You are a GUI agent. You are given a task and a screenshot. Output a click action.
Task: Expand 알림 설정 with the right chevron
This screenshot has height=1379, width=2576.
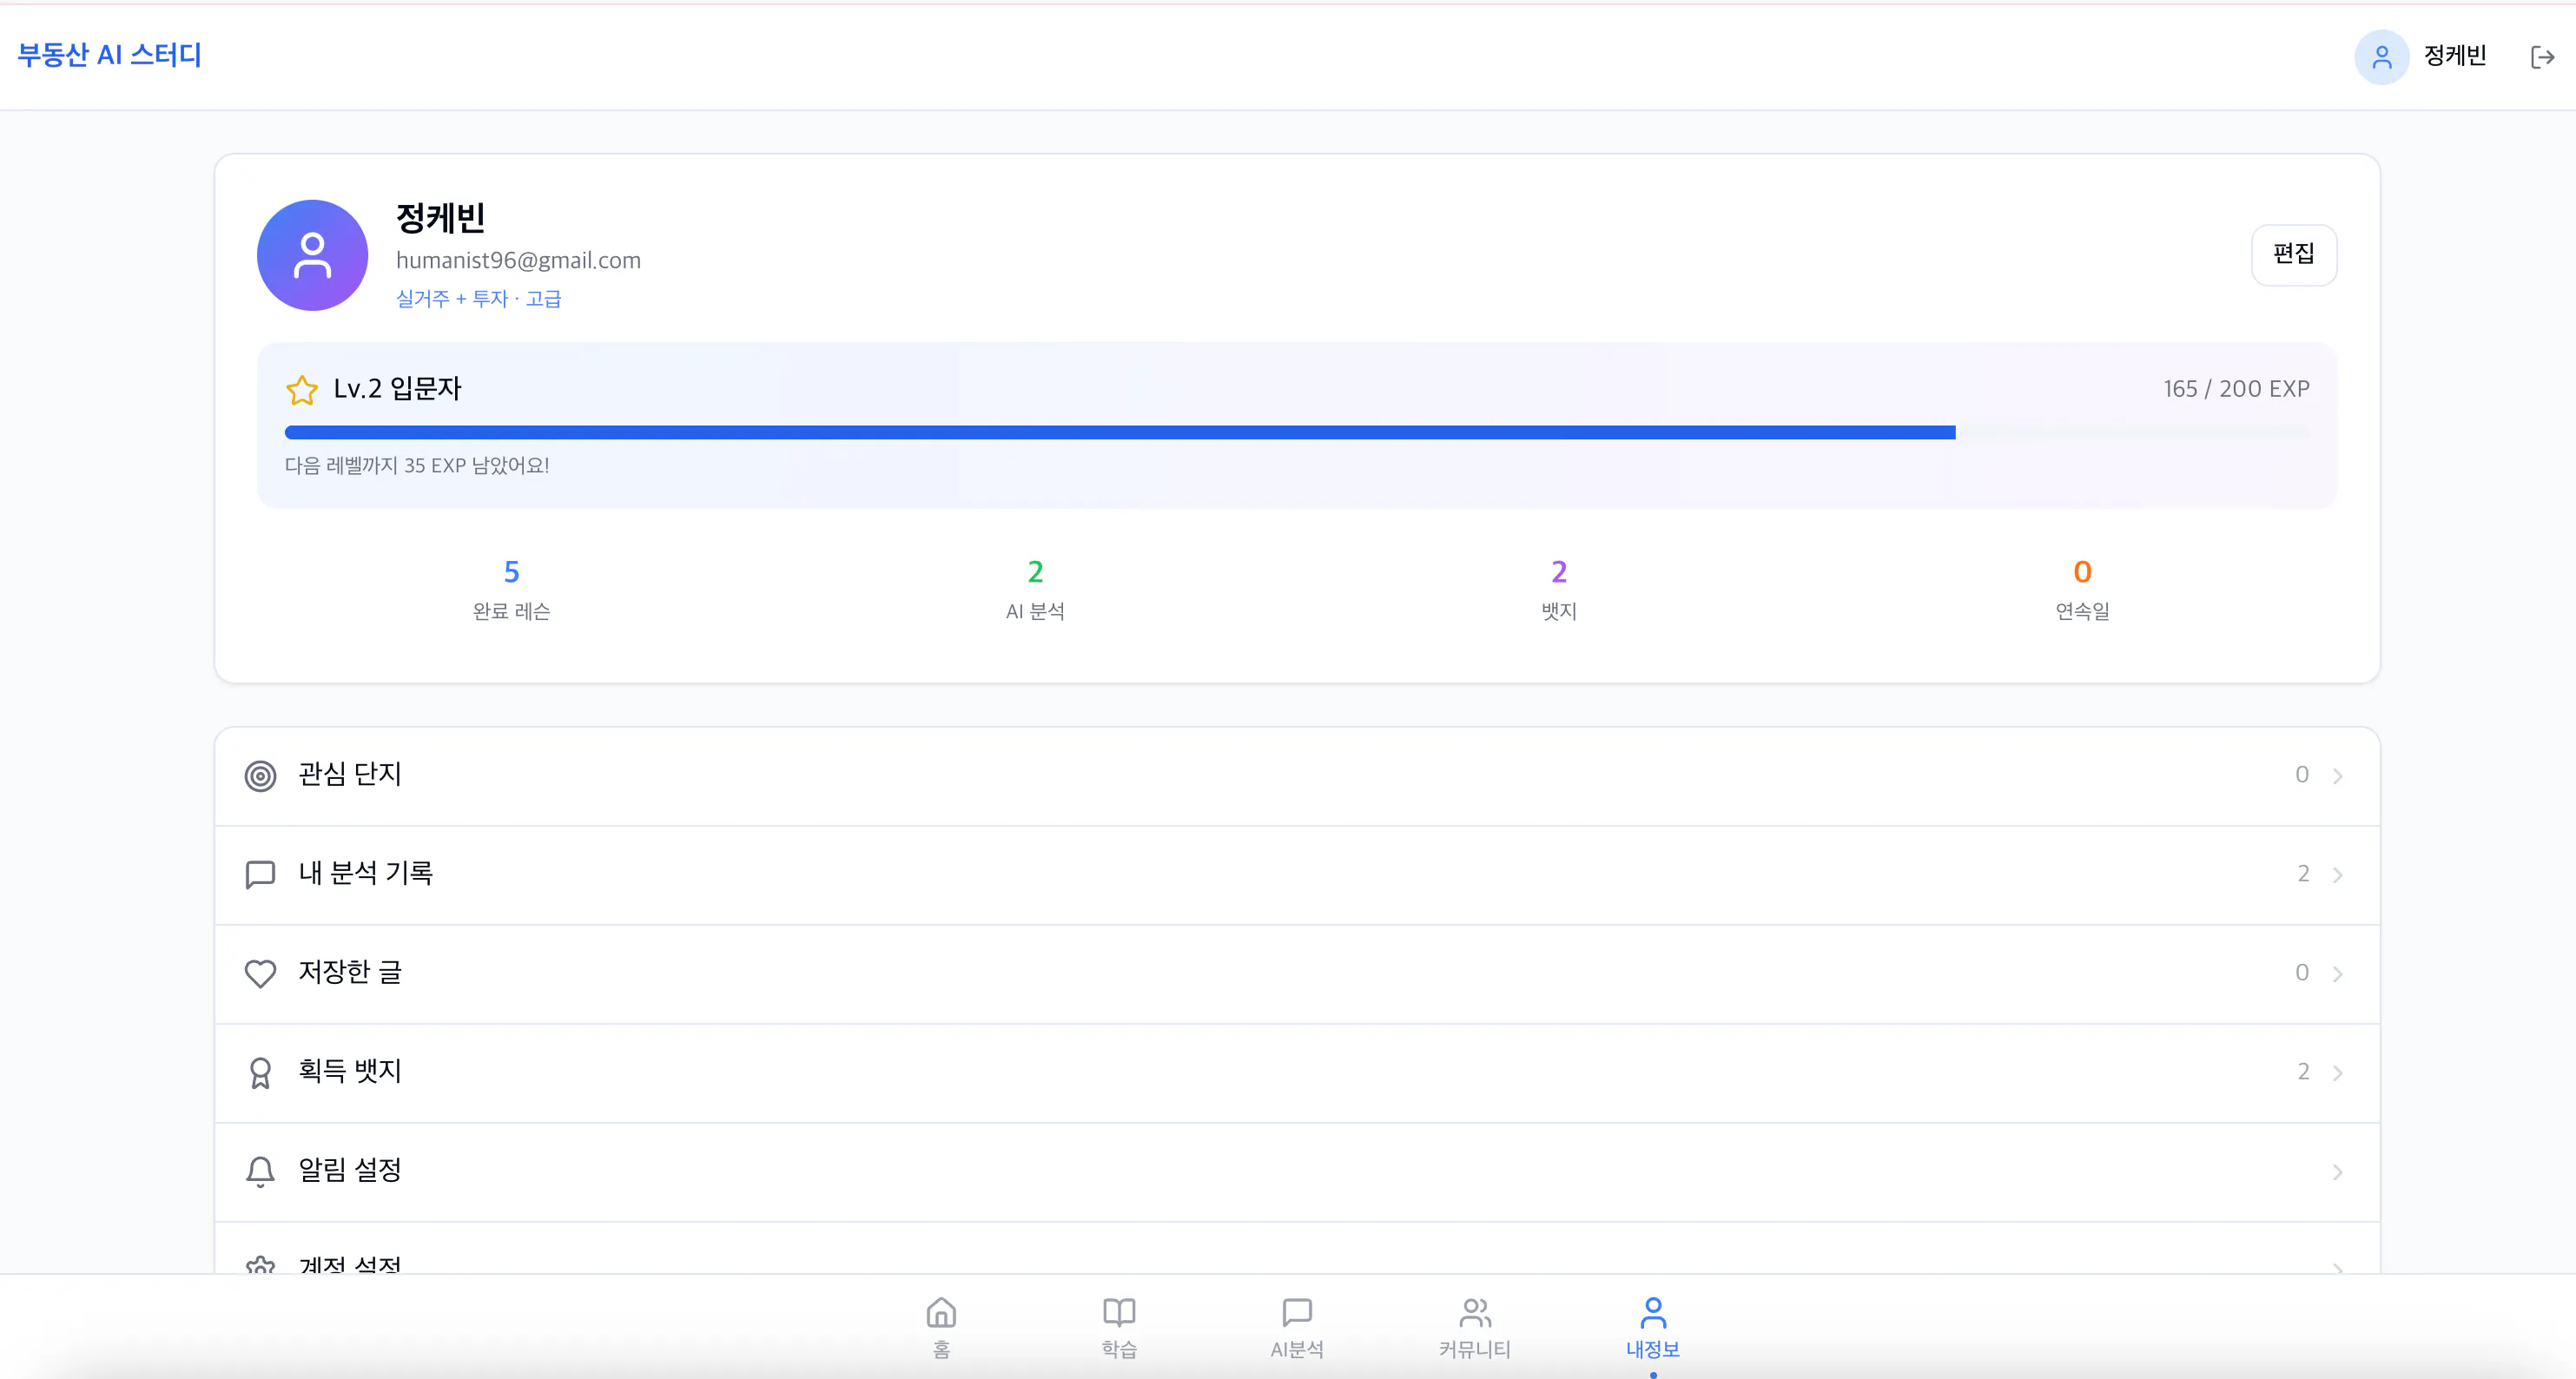[x=2337, y=1172]
